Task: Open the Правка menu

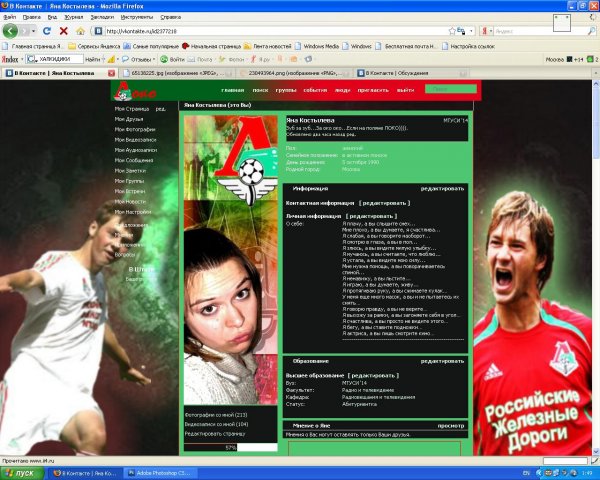Action: coord(31,17)
